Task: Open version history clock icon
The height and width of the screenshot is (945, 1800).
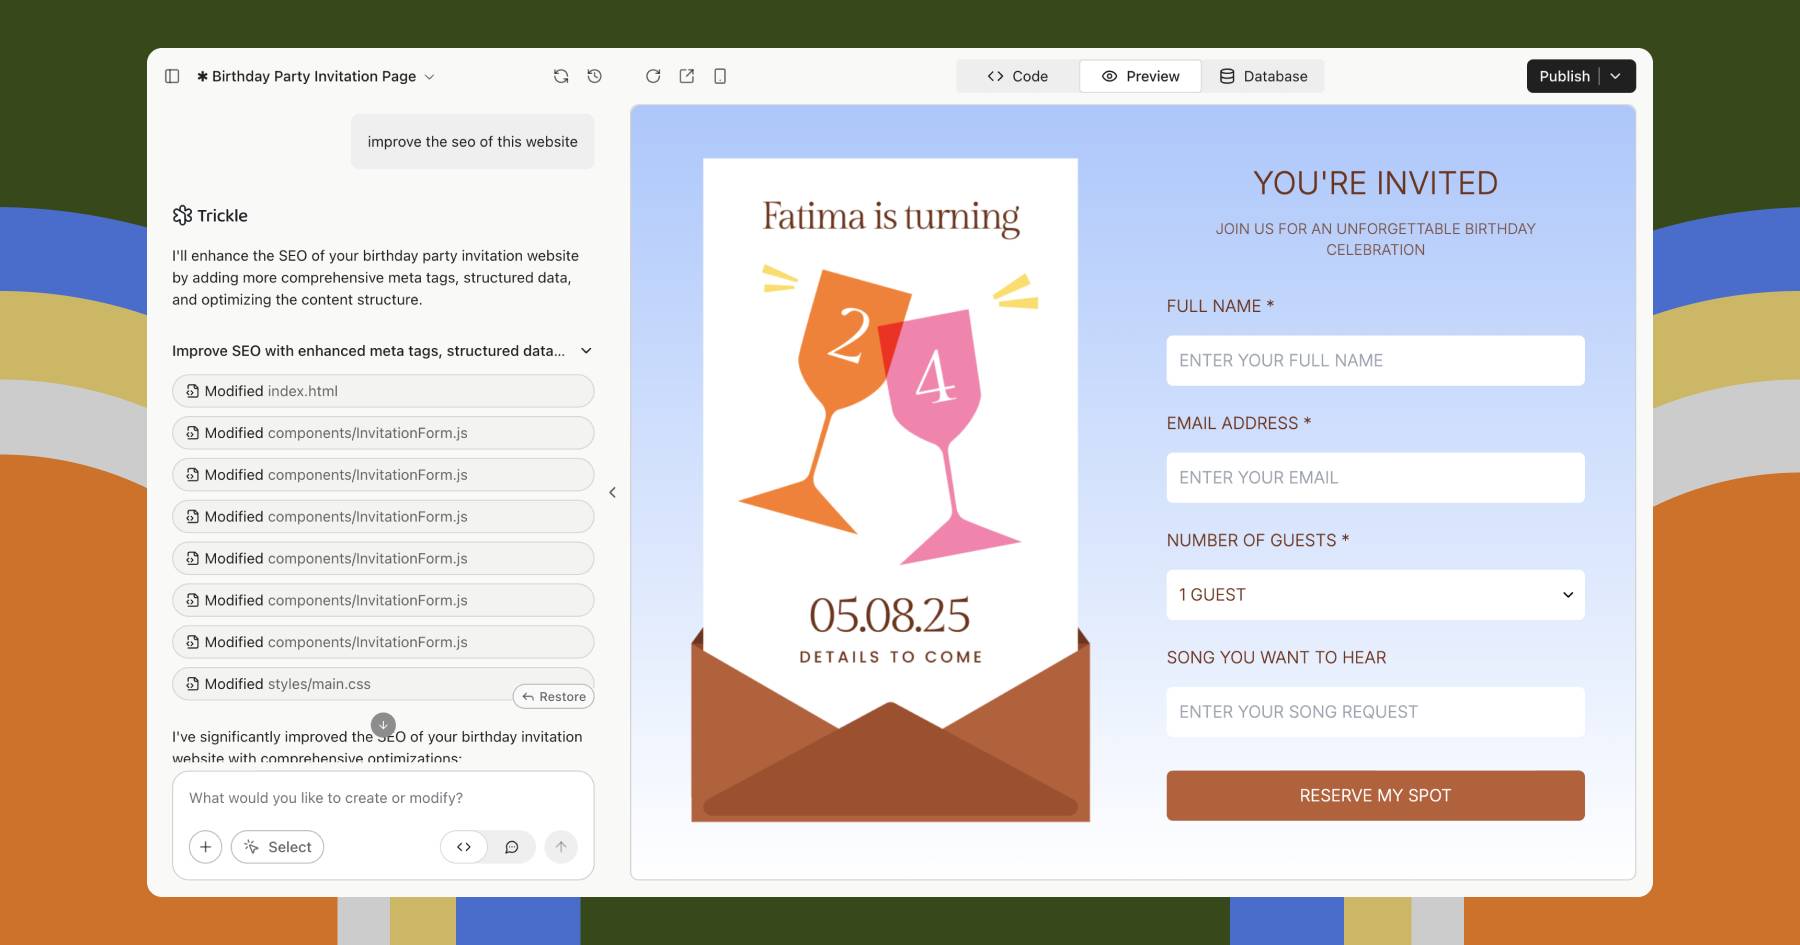Action: [x=595, y=76]
